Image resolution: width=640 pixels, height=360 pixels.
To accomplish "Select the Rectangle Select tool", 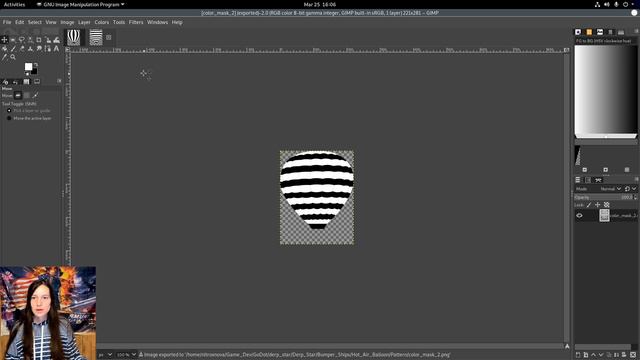I will pyautogui.click(x=13, y=40).
